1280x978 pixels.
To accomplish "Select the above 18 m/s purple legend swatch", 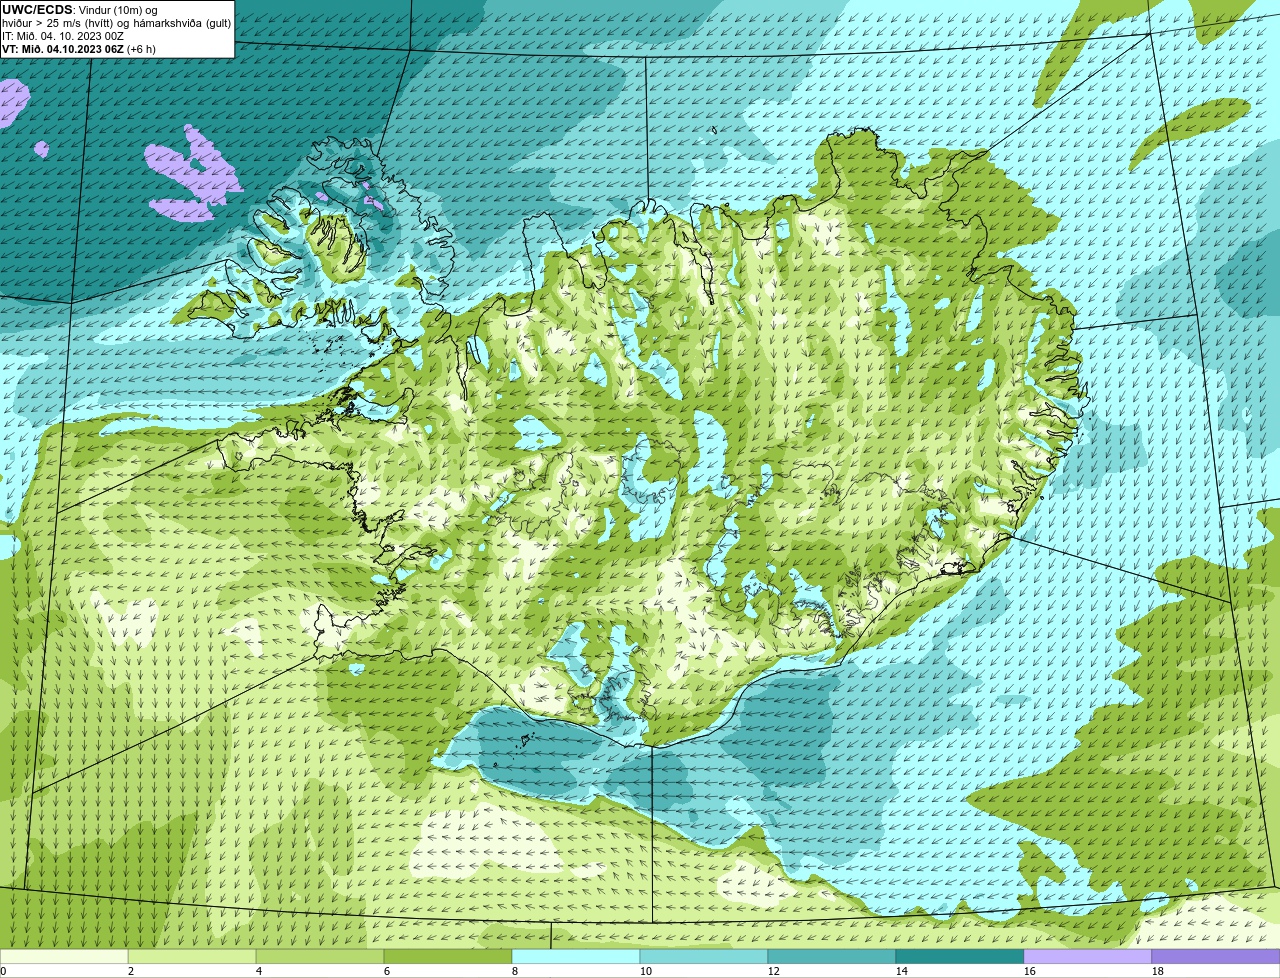I will click(1216, 957).
